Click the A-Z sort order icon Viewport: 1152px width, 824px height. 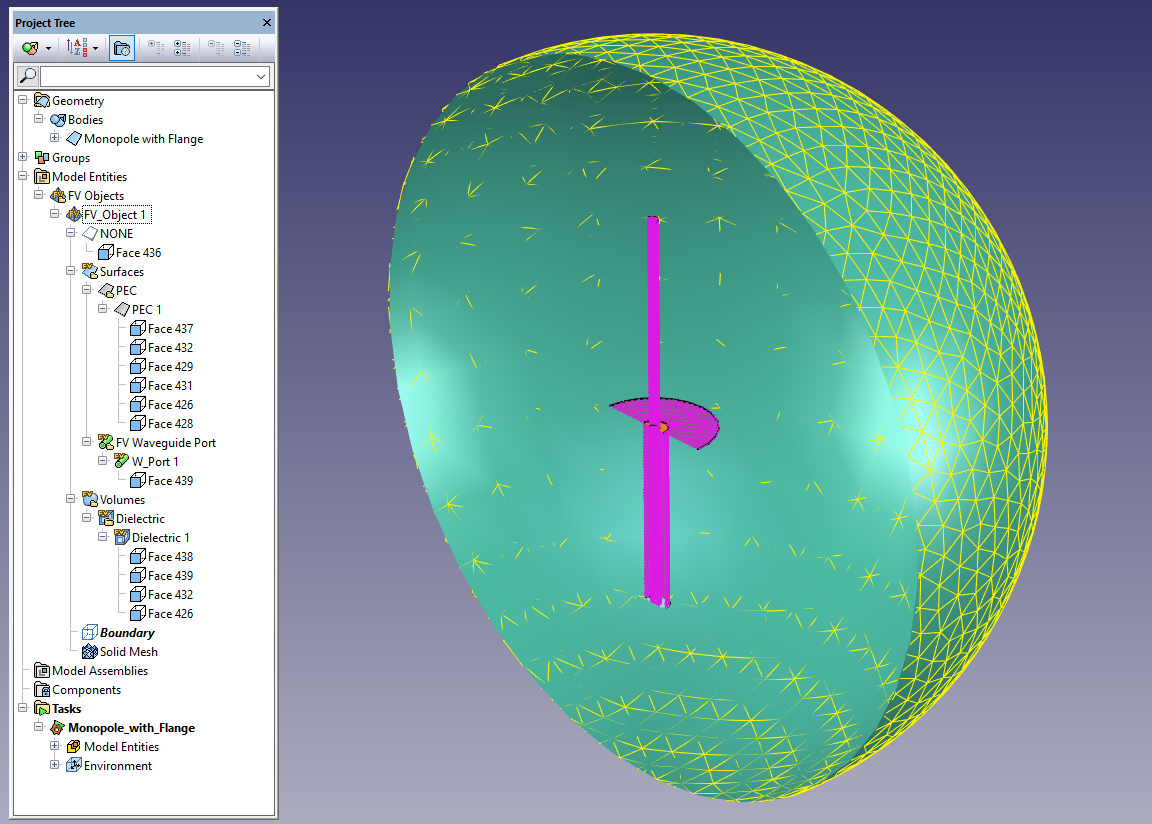click(x=77, y=47)
